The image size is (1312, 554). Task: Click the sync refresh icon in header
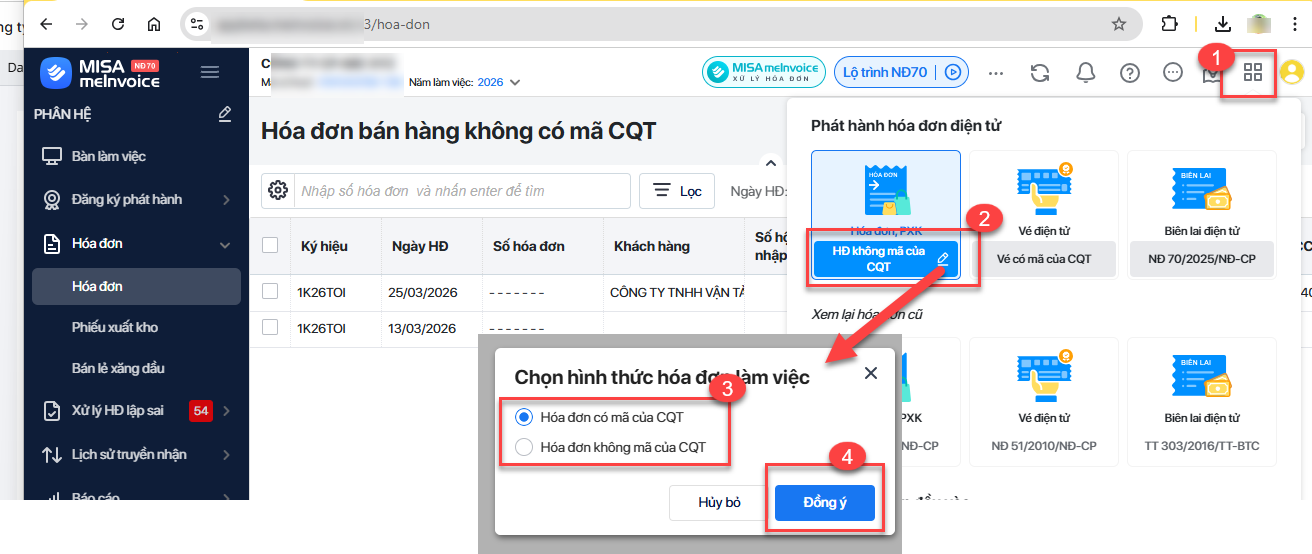tap(1040, 72)
